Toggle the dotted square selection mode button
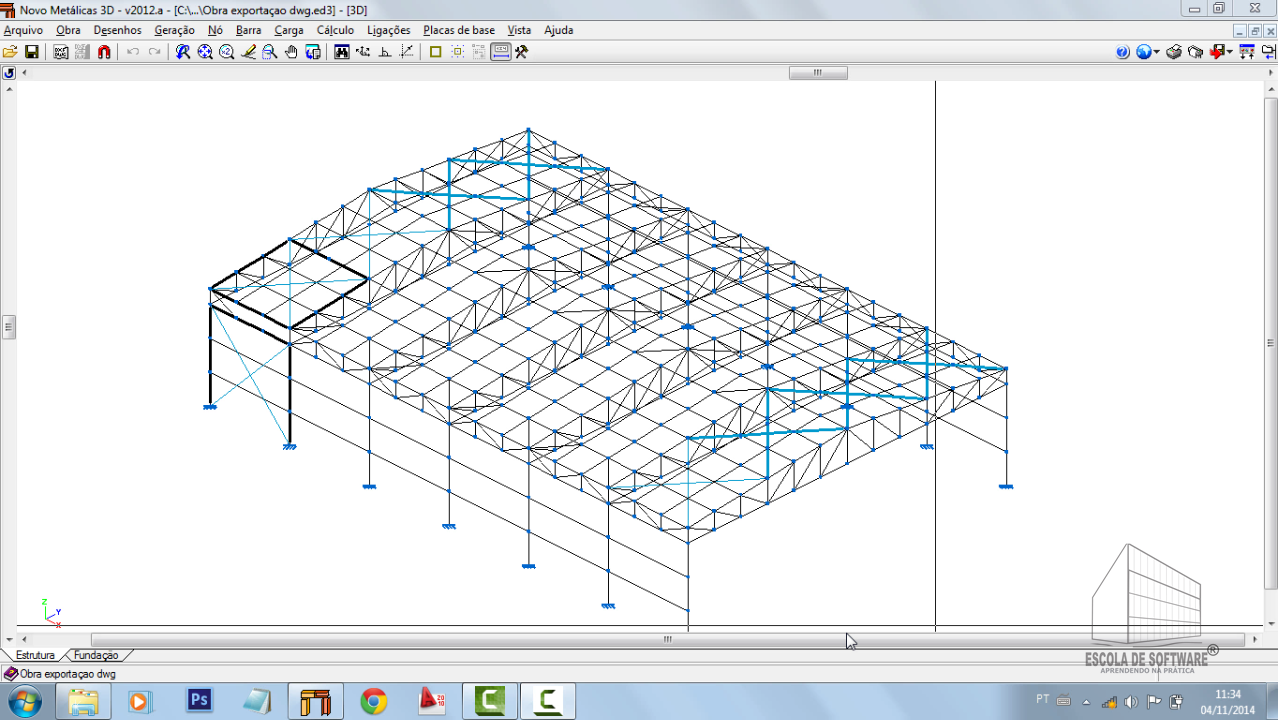1278x720 pixels. tap(457, 52)
